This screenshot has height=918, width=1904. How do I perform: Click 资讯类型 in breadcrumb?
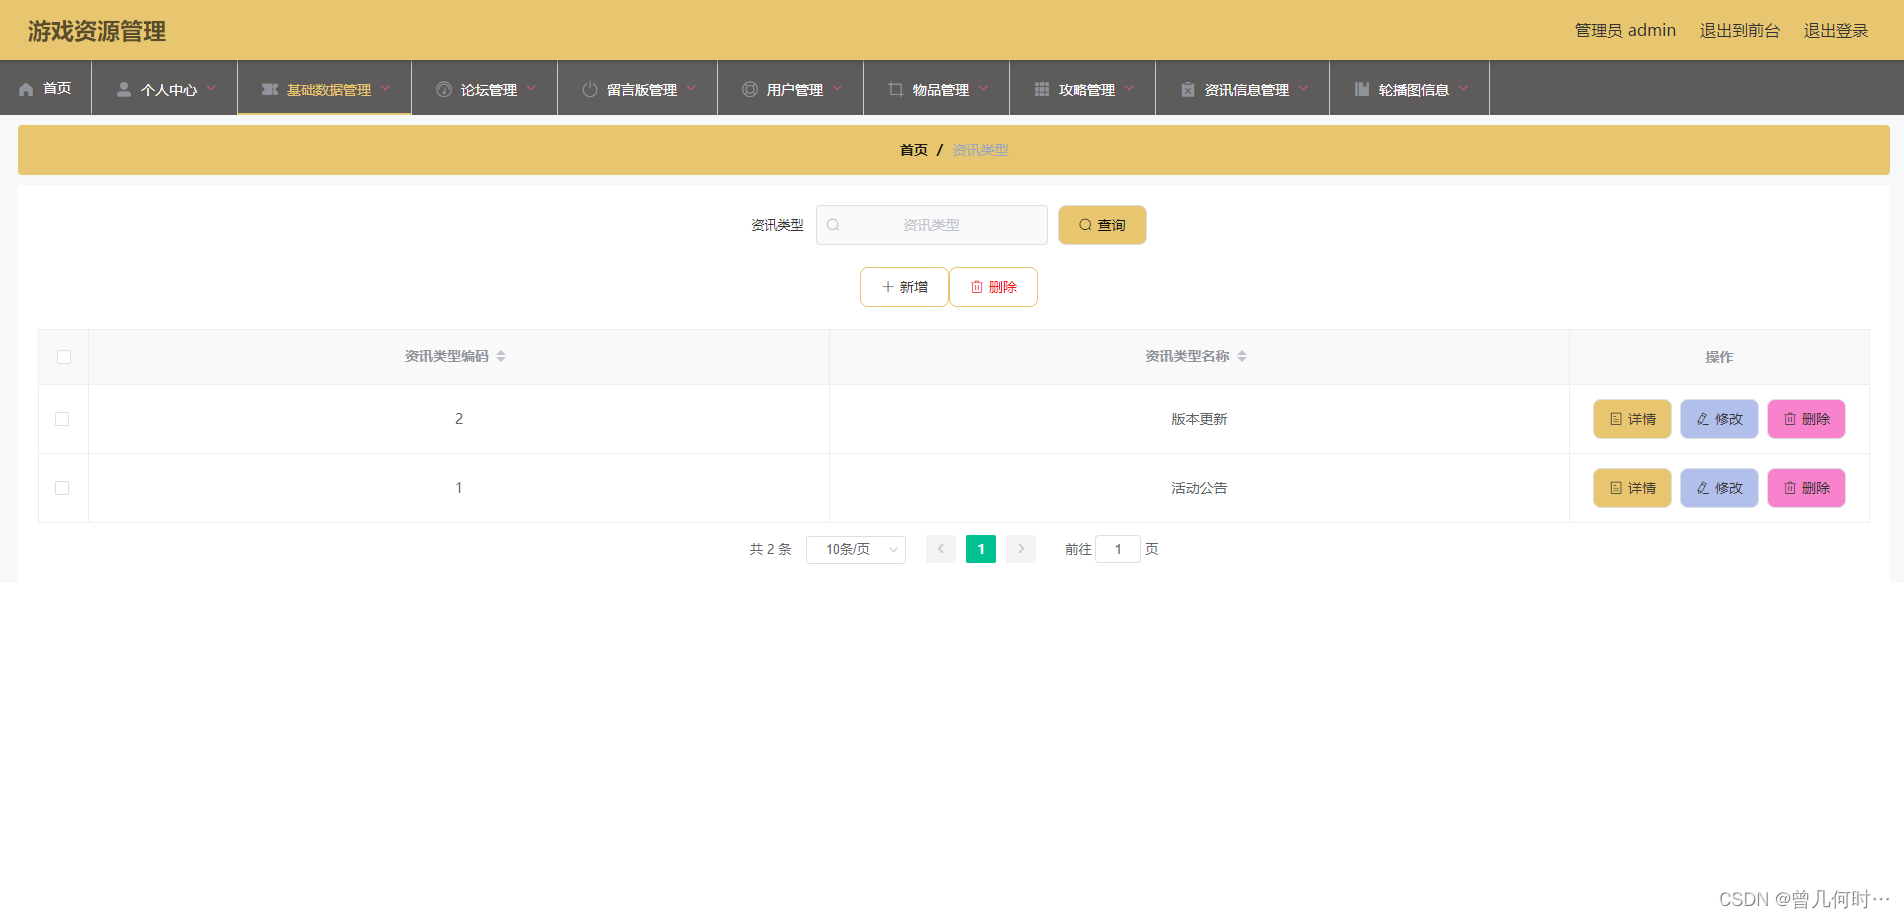980,150
